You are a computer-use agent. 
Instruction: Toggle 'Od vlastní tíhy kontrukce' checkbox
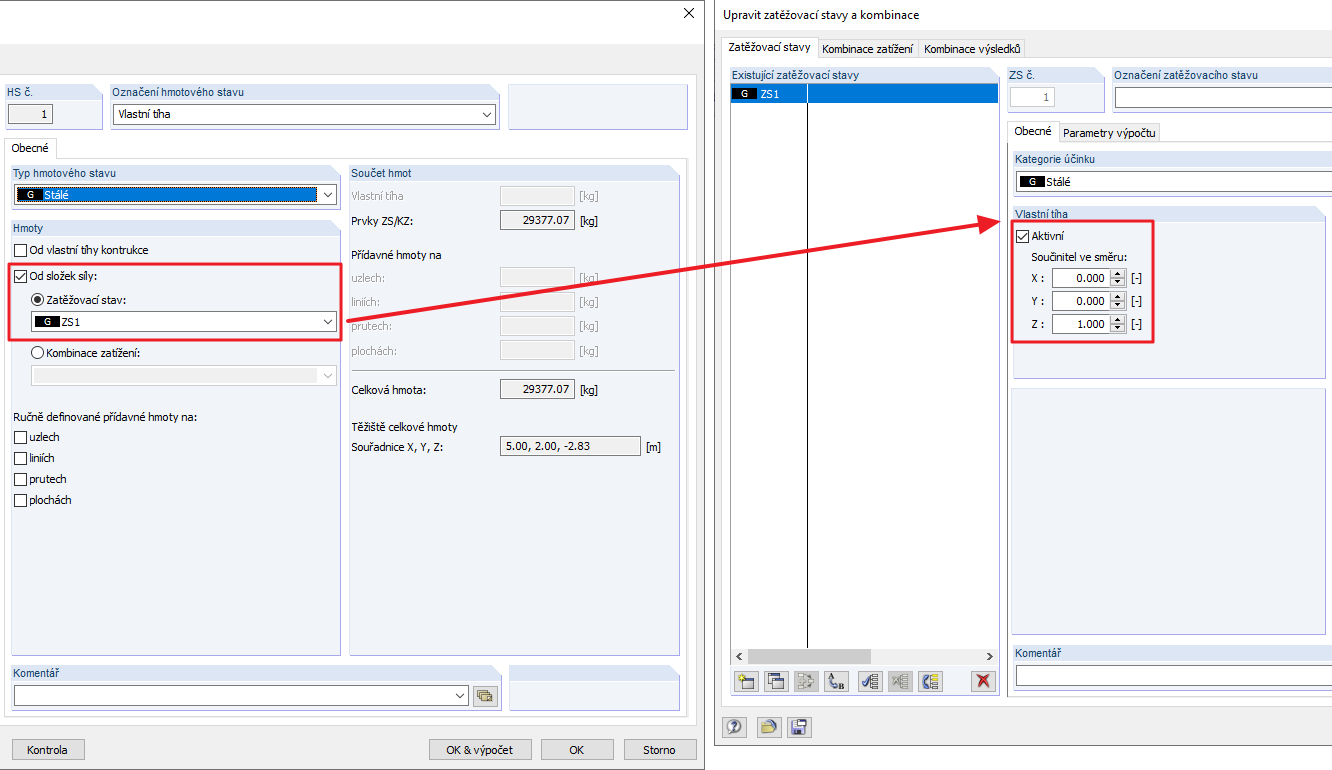pos(21,250)
